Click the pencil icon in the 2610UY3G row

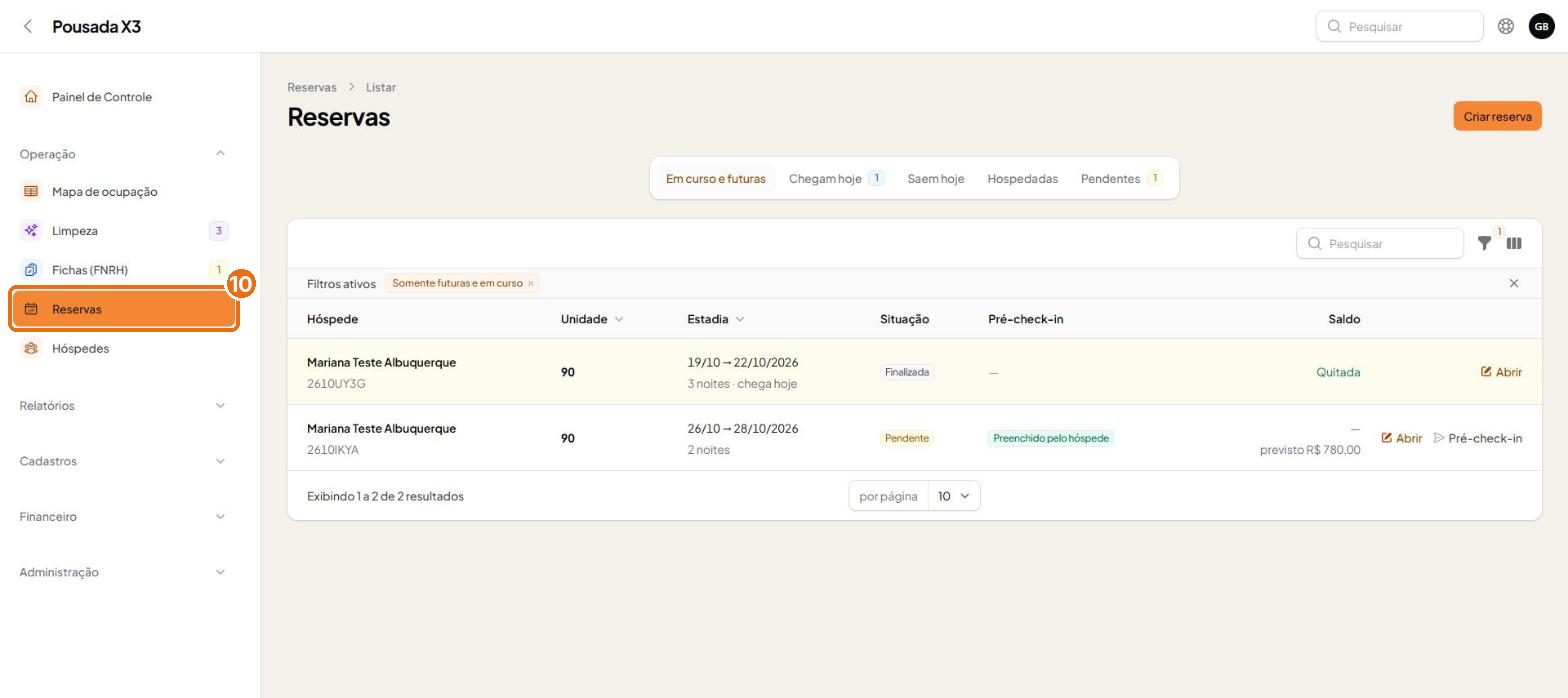point(1486,372)
